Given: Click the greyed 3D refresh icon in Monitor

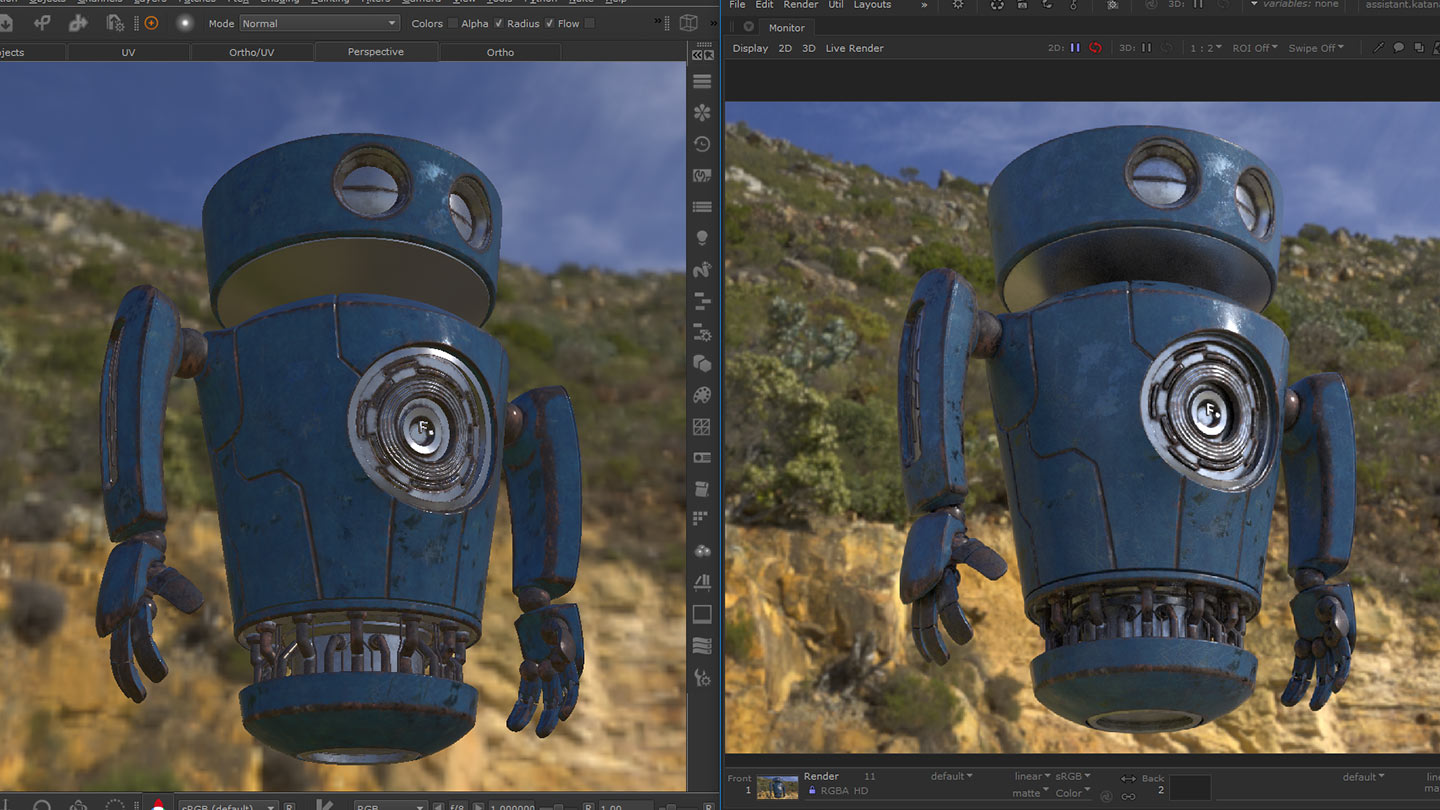Looking at the screenshot, I should (x=1166, y=48).
